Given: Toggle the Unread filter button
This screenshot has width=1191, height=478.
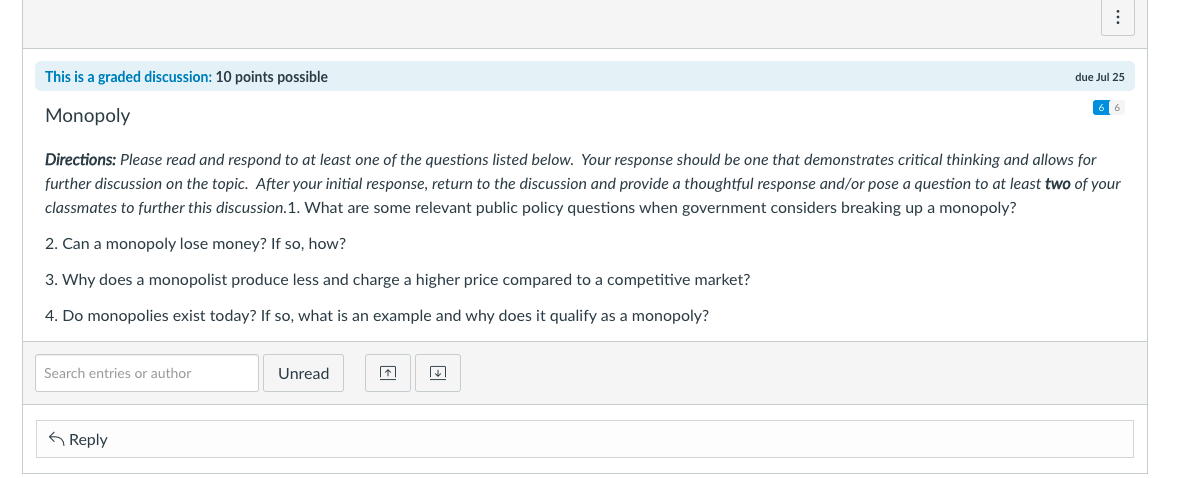Looking at the screenshot, I should coord(303,373).
